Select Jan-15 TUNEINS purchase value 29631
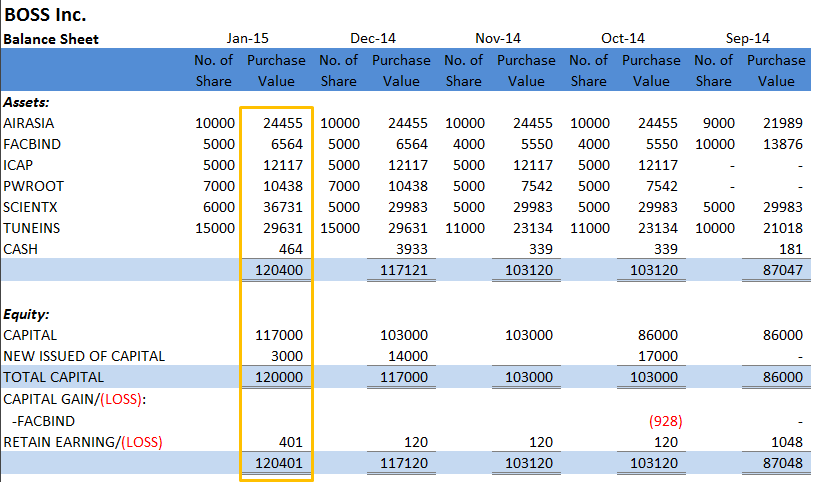Viewport: 816px width, 482px height. point(283,228)
